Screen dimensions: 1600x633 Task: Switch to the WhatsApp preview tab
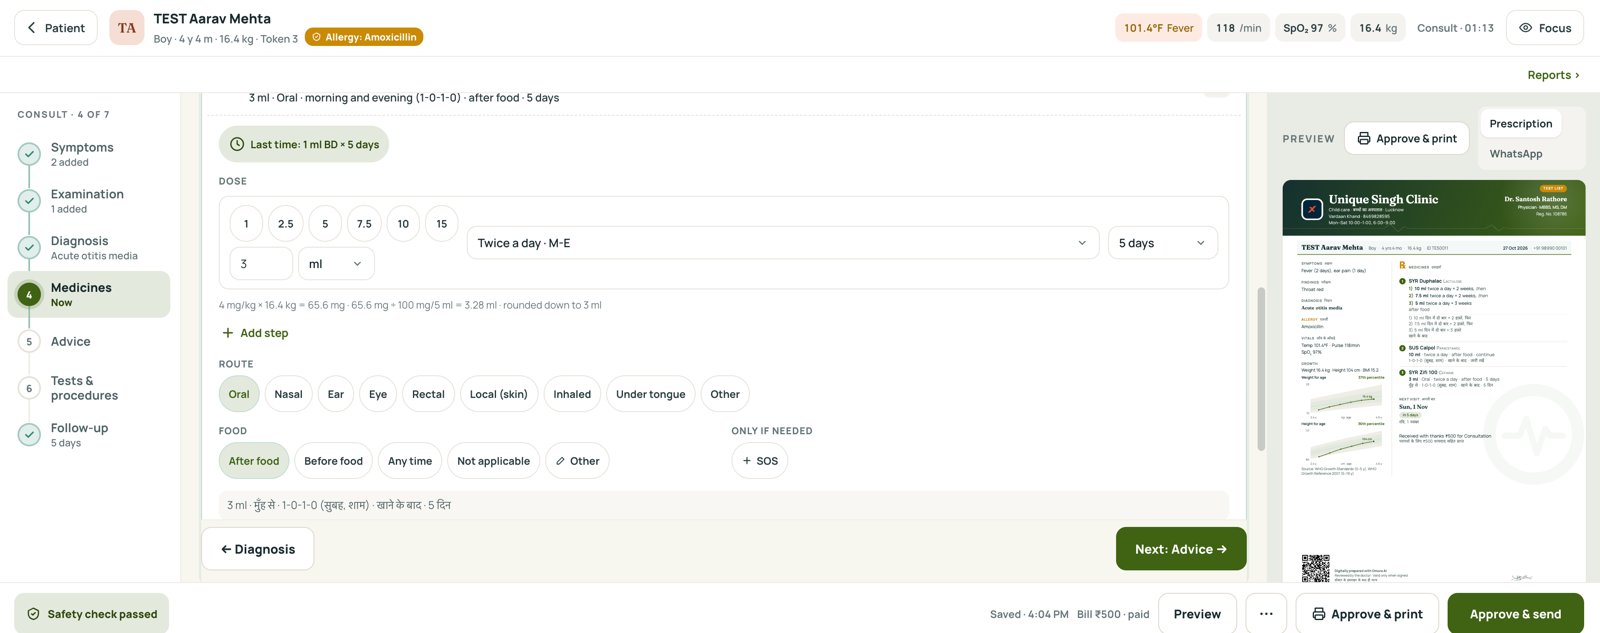tap(1516, 154)
